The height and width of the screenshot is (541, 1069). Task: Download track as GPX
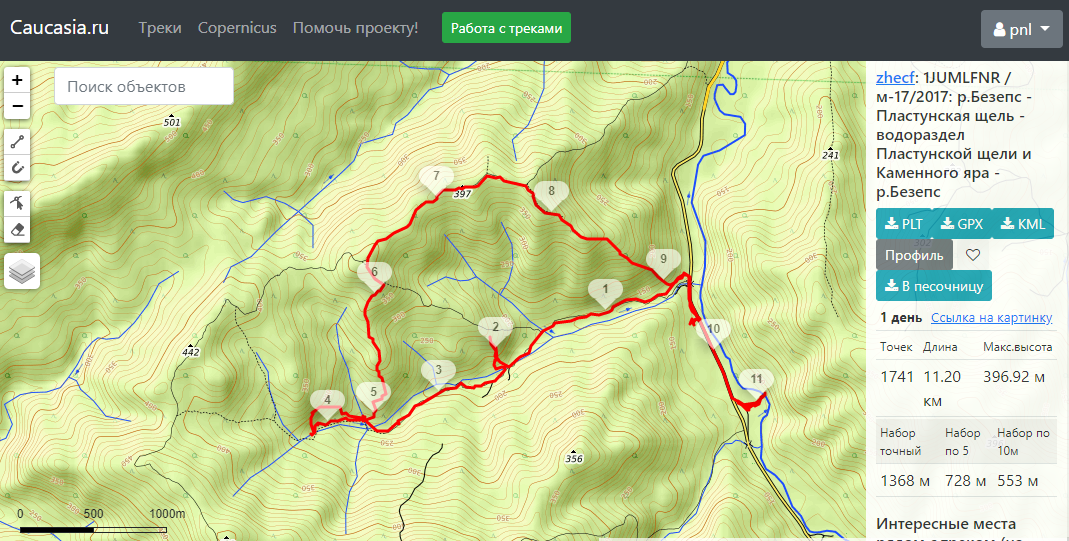coord(961,223)
